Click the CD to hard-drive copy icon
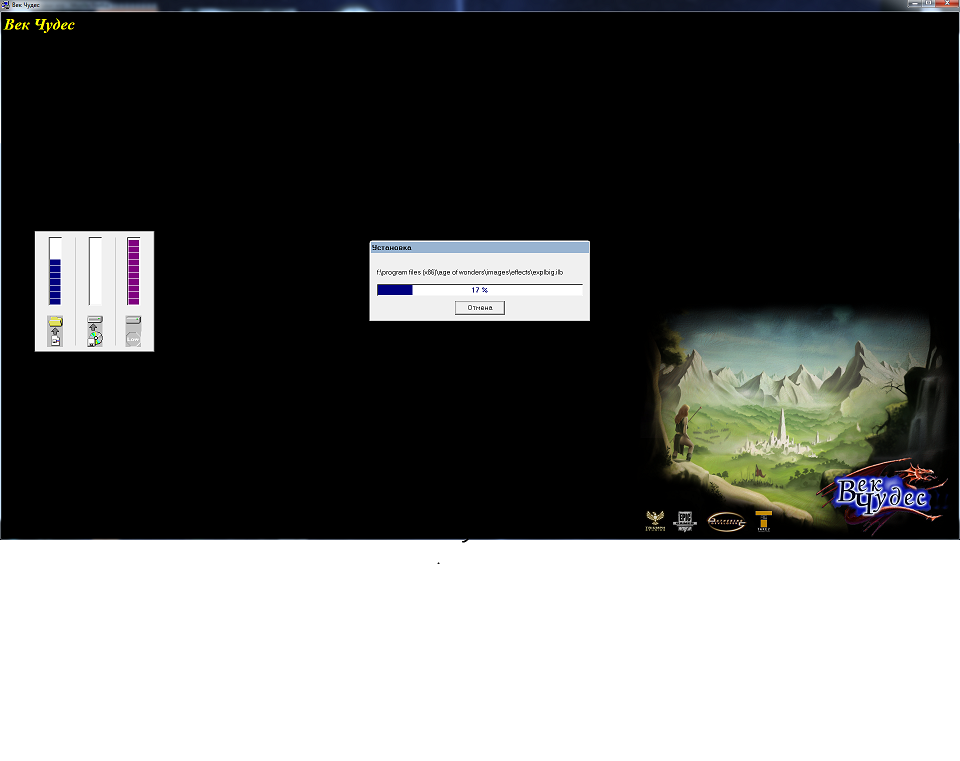 pos(95,331)
